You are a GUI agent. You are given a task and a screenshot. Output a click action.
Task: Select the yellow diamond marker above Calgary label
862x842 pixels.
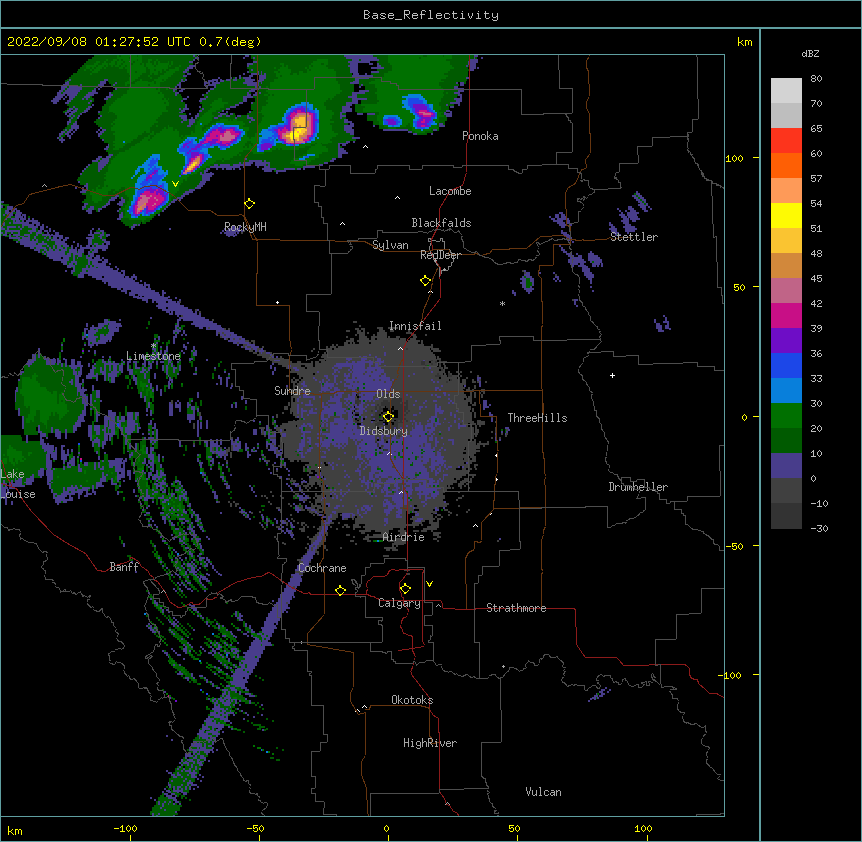coord(405,589)
